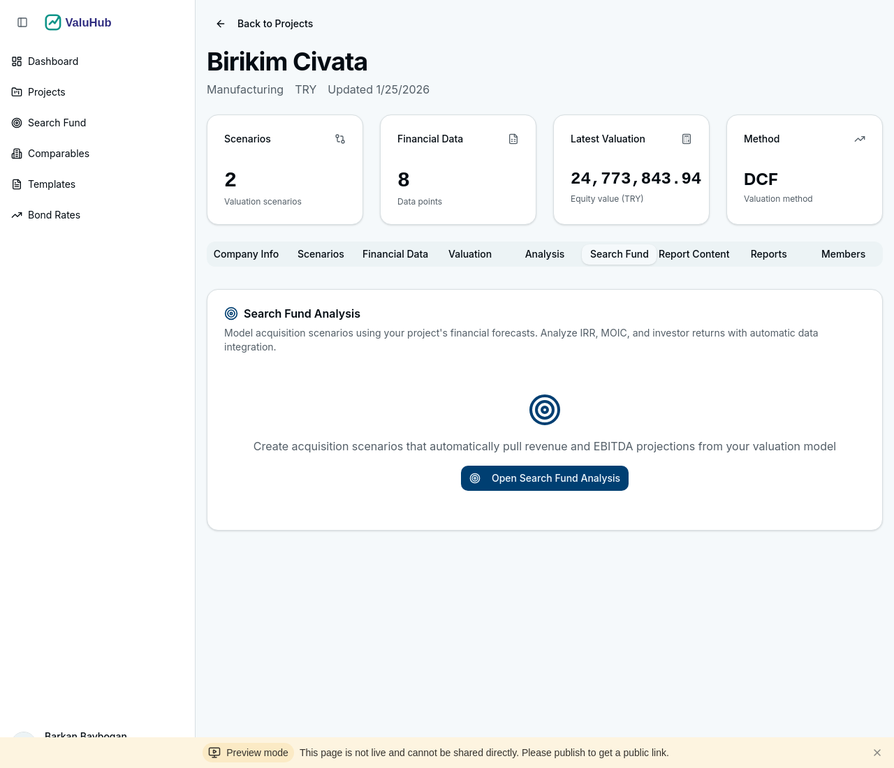The image size is (894, 768).
Task: Click the Financial Data card document icon
Action: click(513, 139)
